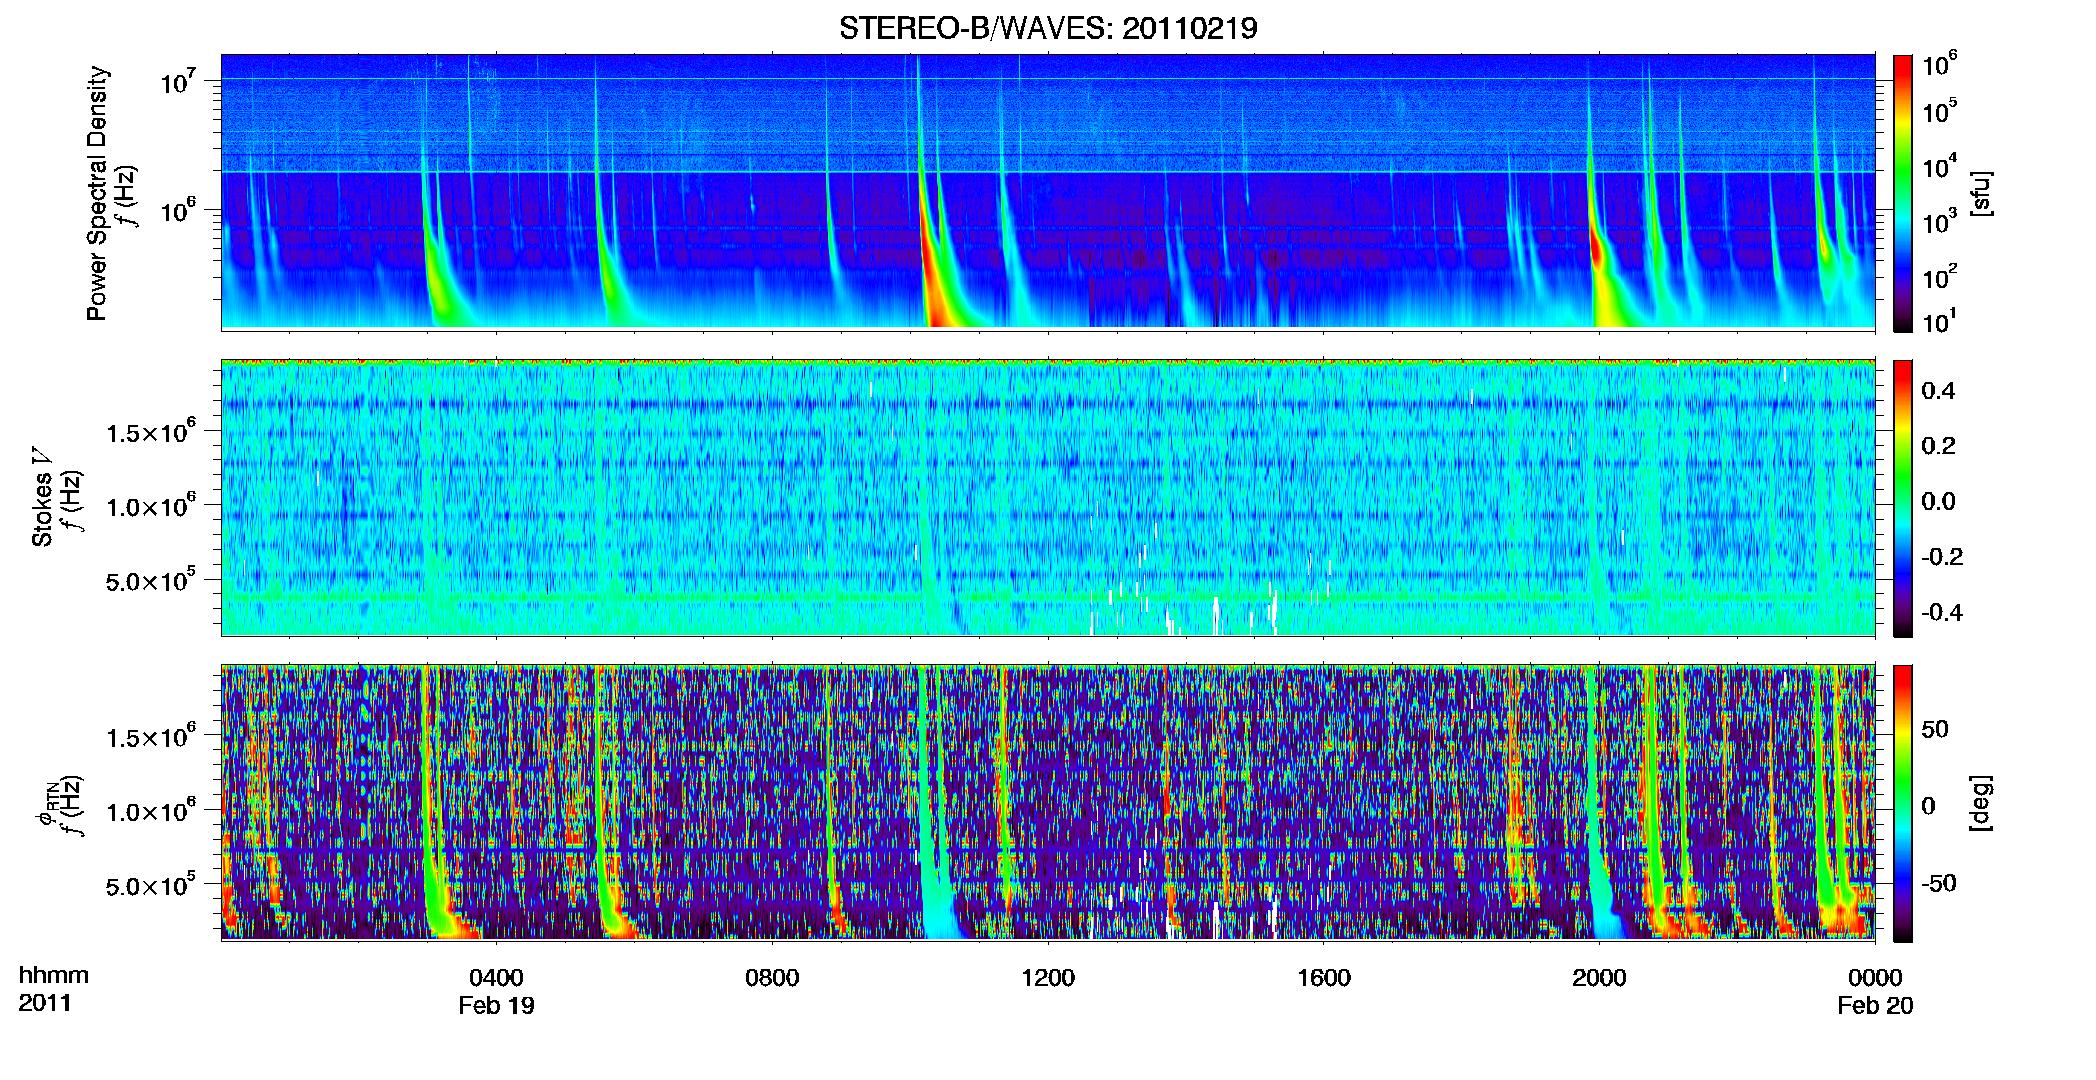Screen dimensions: 2096x1080
Task: Click inside the Power Spectral Density spectrogram
Action: (x=1048, y=192)
